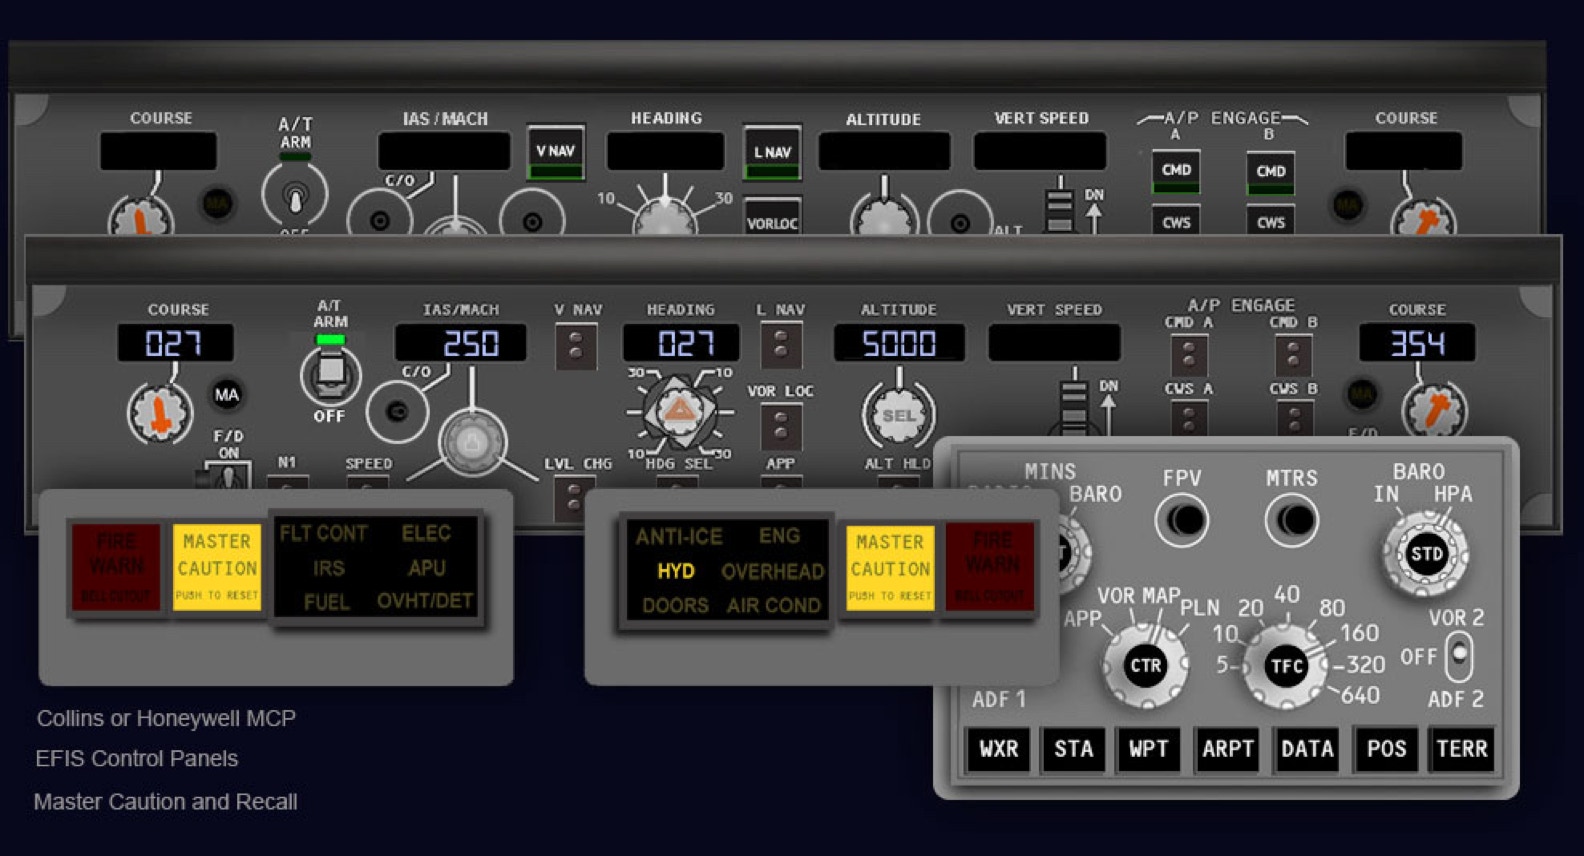Click left course knob on Honeywell MCP

tap(159, 413)
